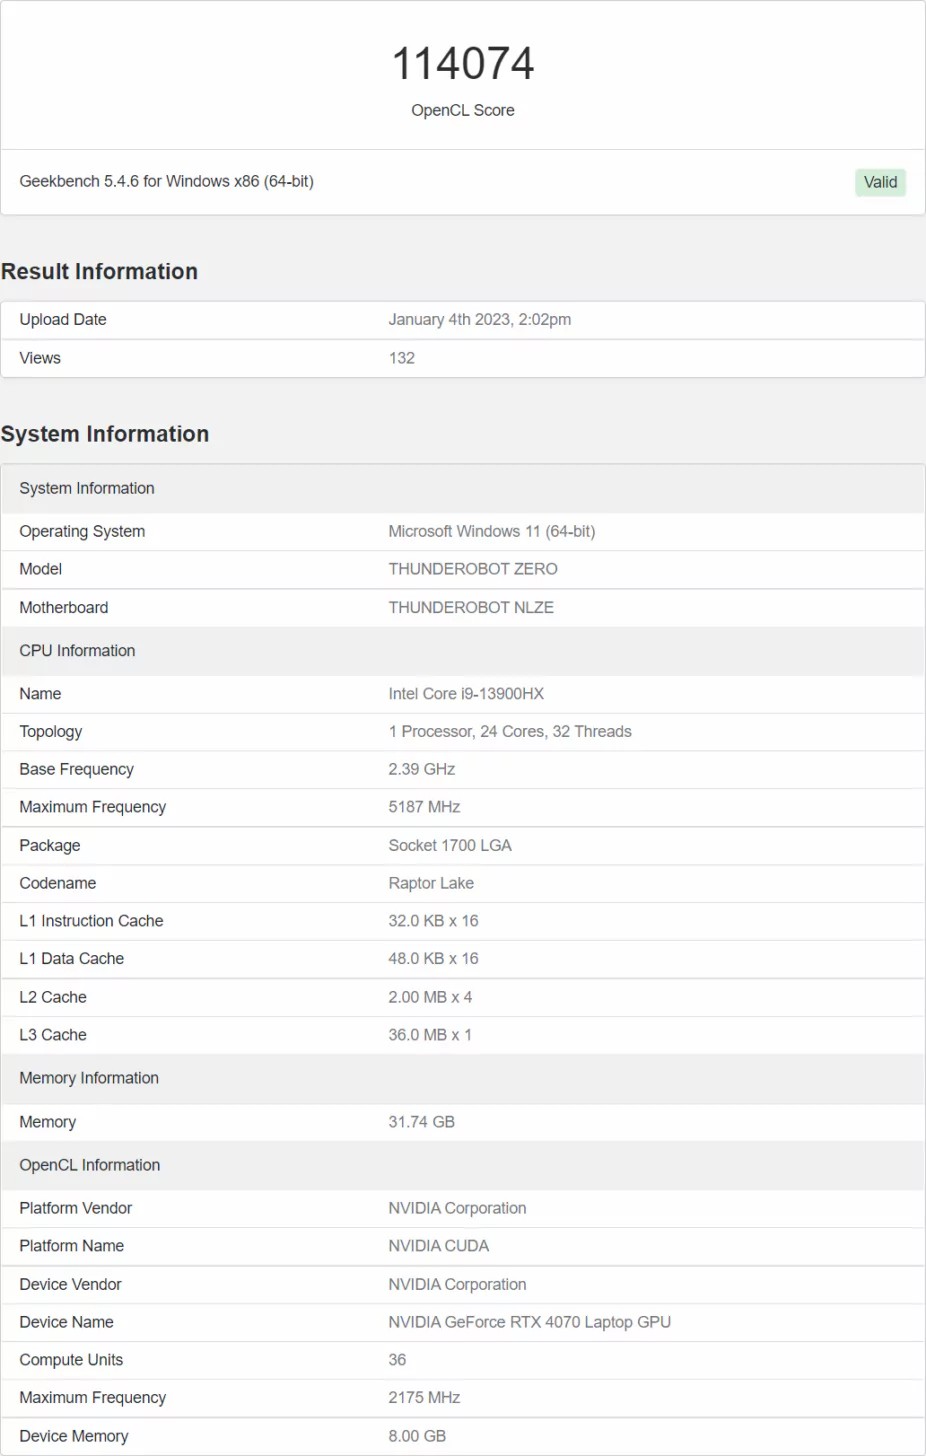Viewport: 926px width, 1456px height.
Task: Click the OpenCL Score label
Action: [463, 110]
